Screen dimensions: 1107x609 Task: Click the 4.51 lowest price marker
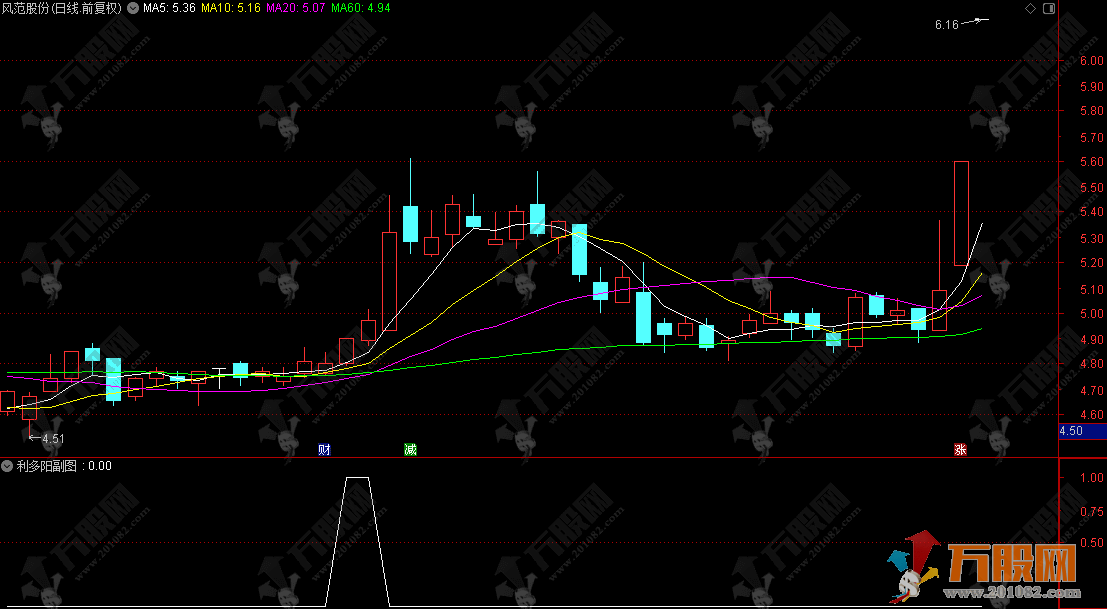tap(50, 438)
